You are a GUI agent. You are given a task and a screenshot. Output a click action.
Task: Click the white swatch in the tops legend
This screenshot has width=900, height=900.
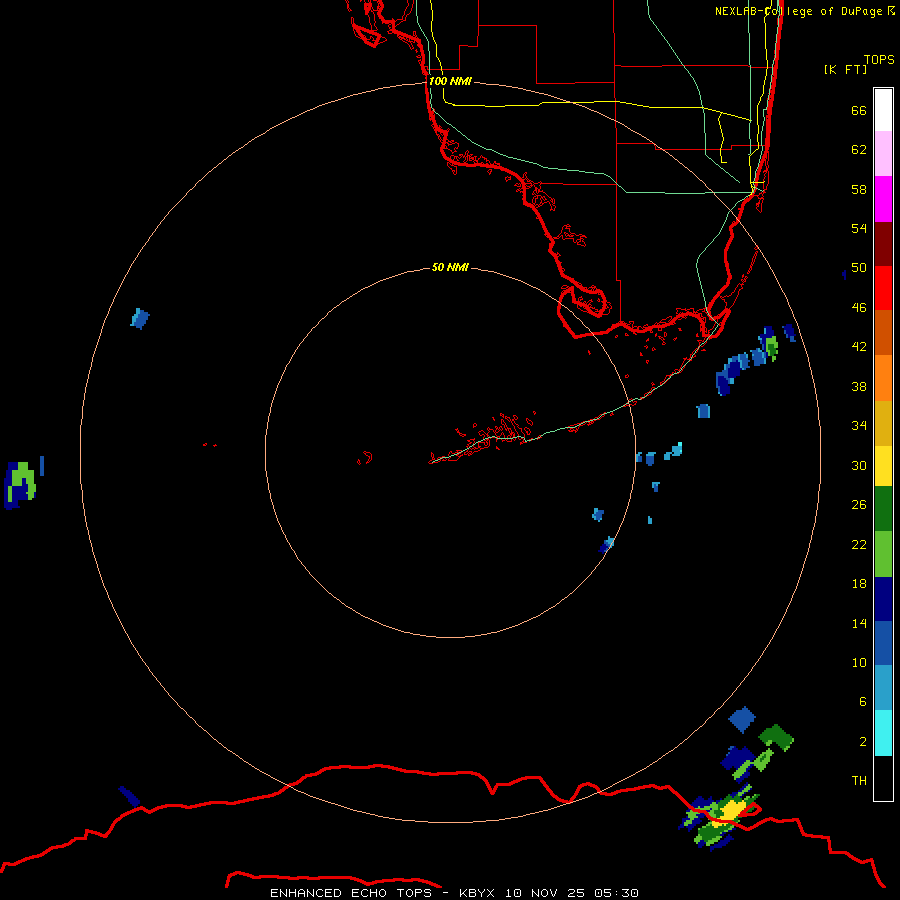883,110
